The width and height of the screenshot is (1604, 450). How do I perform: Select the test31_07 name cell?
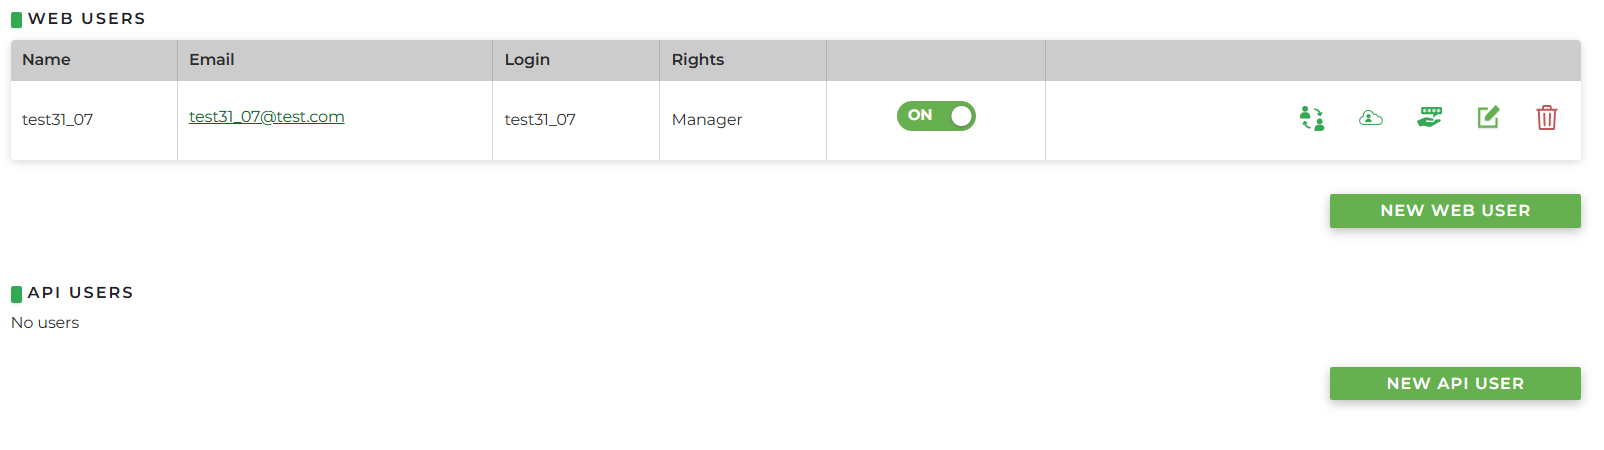coord(58,120)
